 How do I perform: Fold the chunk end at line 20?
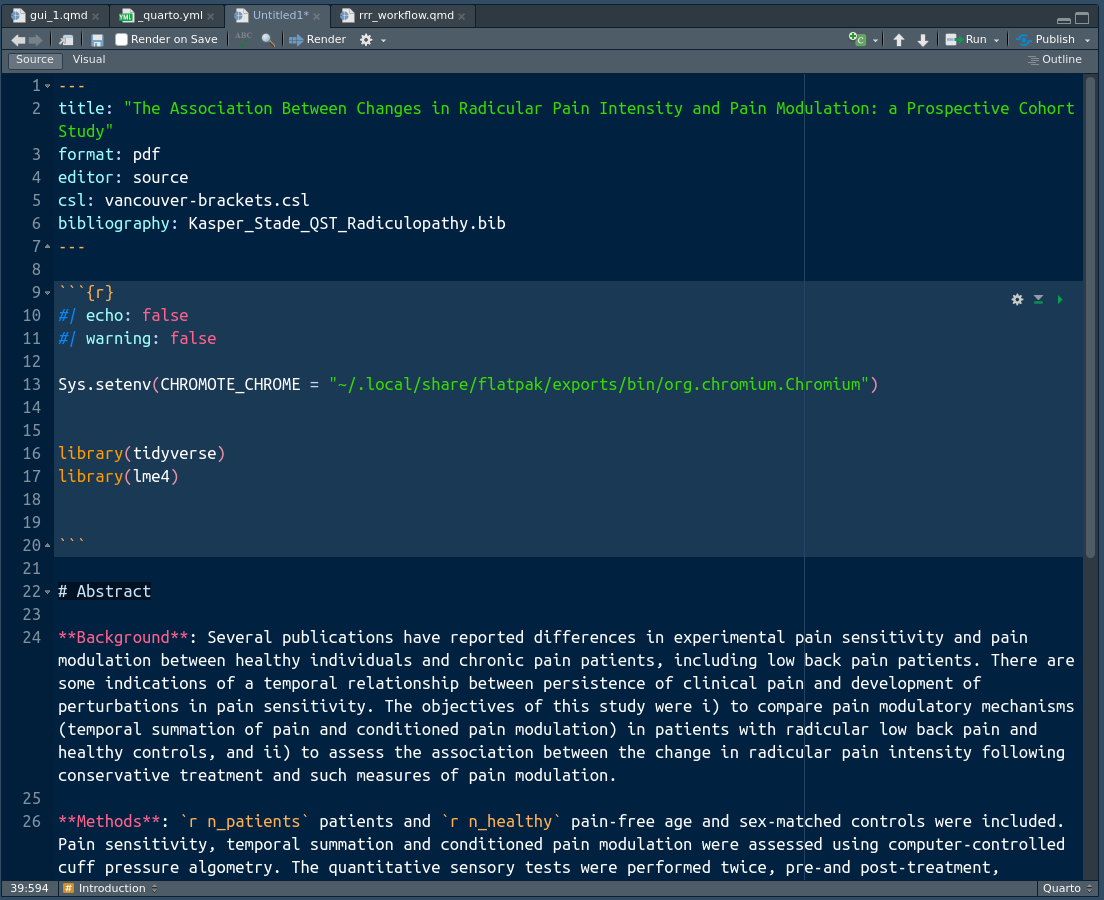(47, 545)
